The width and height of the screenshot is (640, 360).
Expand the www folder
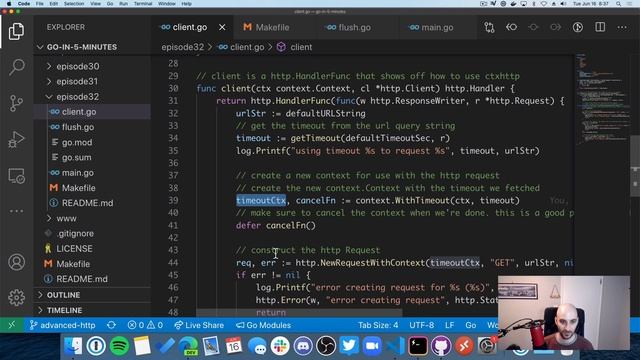pos(49,218)
